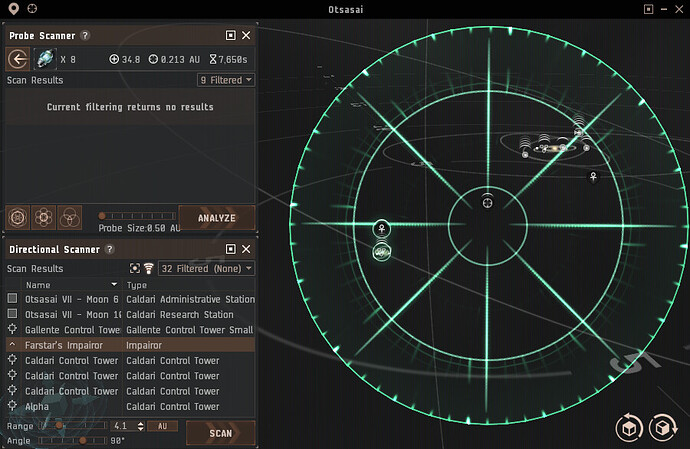The width and height of the screenshot is (690, 449).
Task: Select the Farstar's Impairor row
Action: (130, 345)
